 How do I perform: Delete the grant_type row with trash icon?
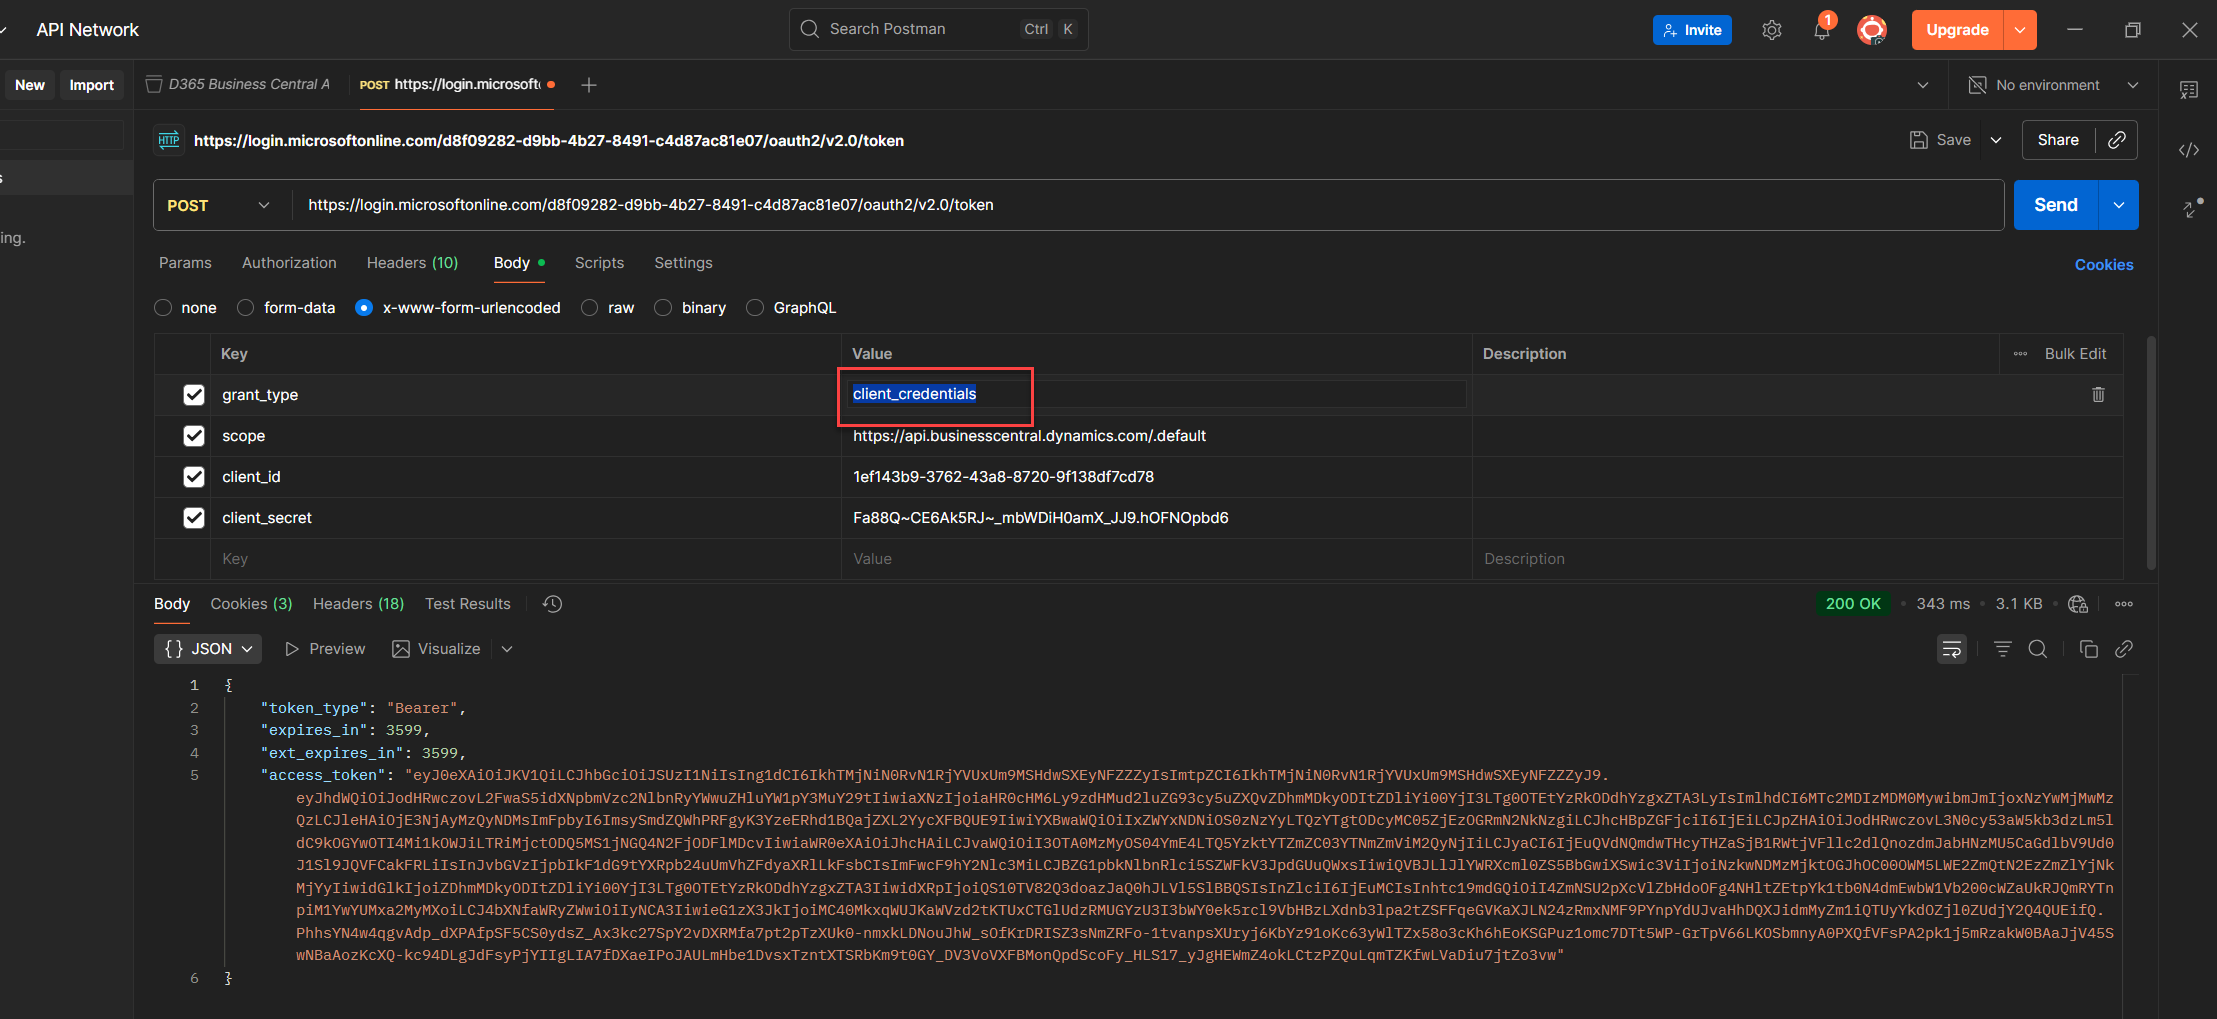pyautogui.click(x=2098, y=395)
